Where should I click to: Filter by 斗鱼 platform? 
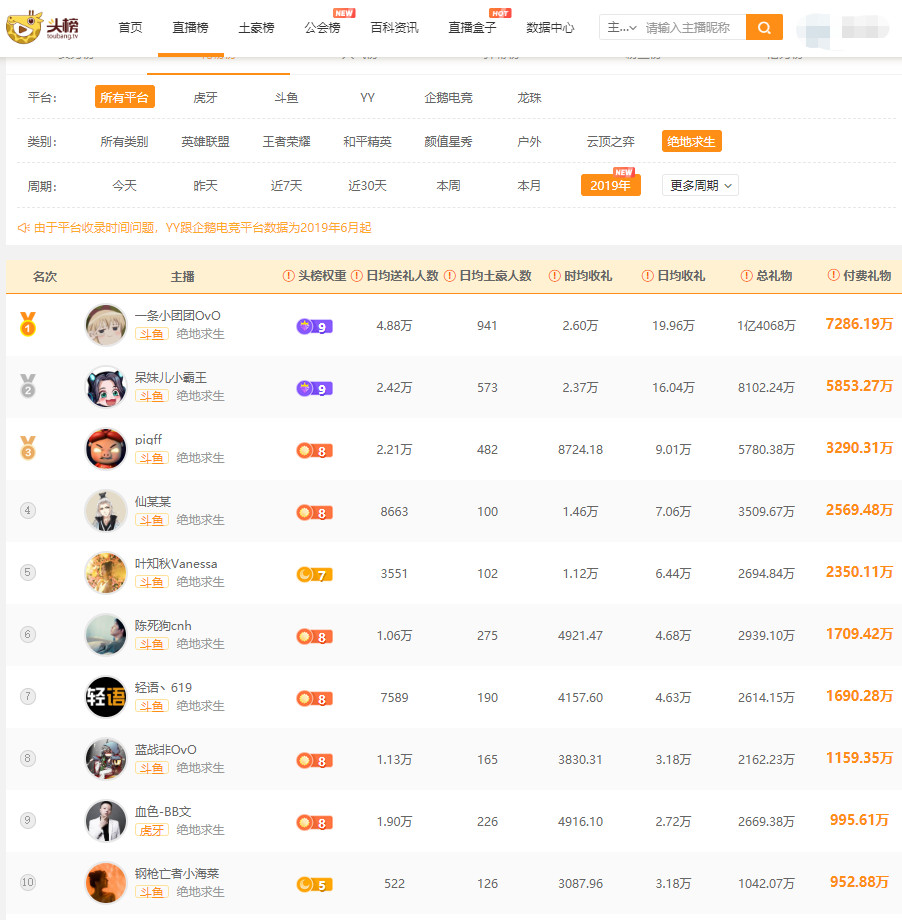click(286, 97)
